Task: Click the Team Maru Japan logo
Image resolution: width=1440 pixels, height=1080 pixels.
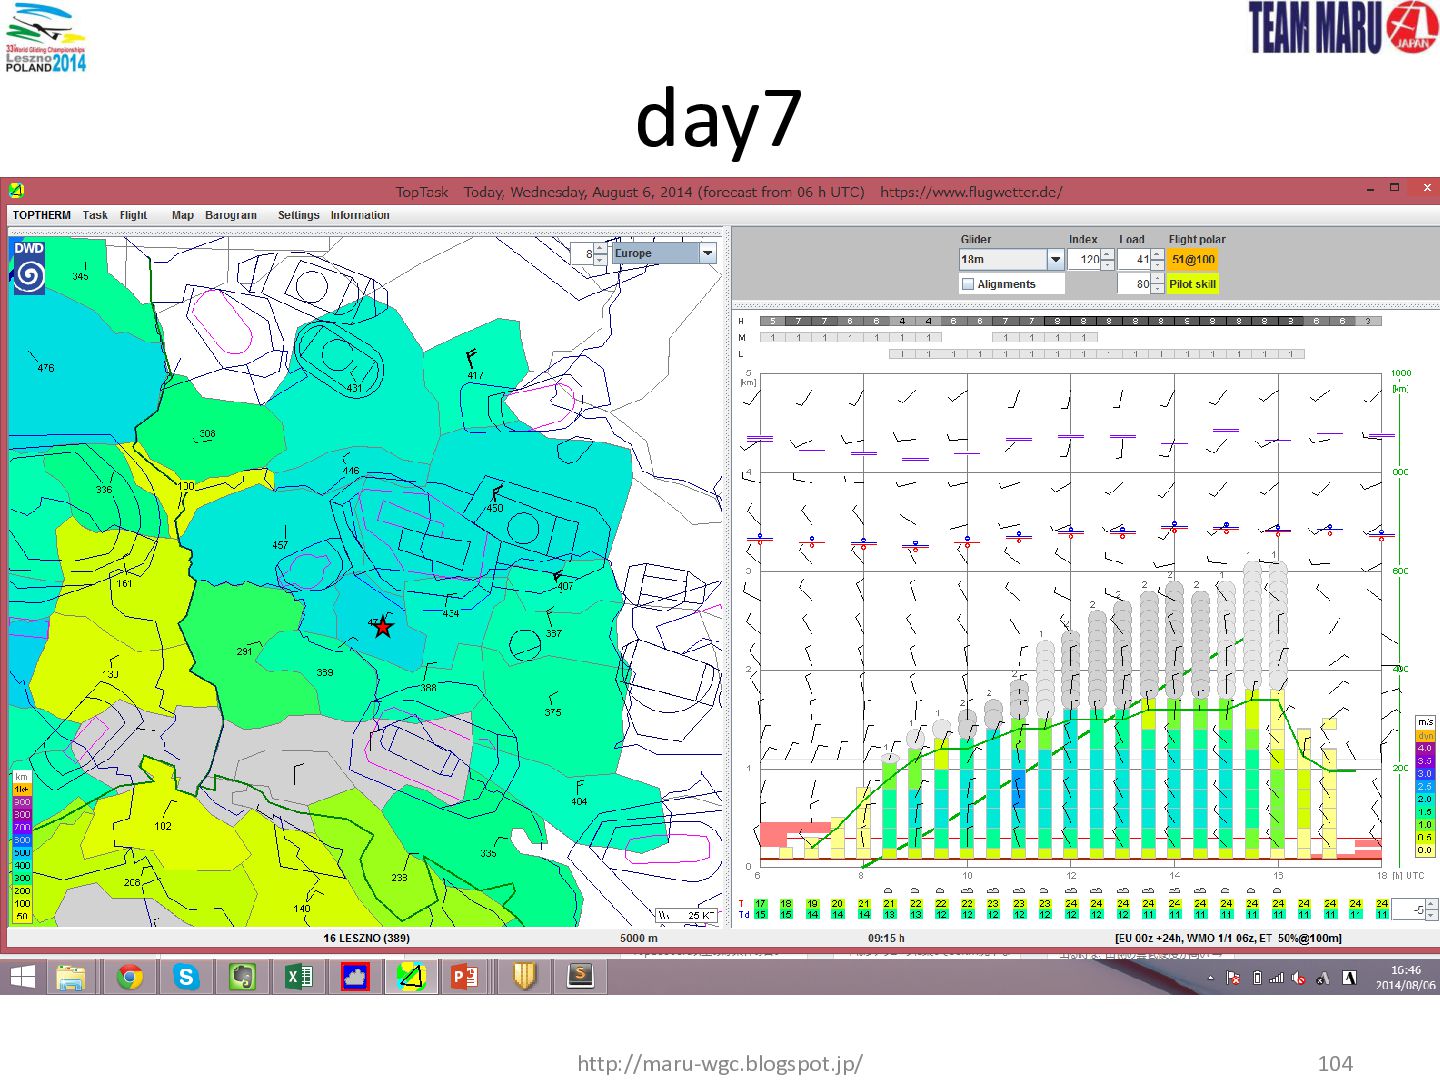Action: (1343, 27)
